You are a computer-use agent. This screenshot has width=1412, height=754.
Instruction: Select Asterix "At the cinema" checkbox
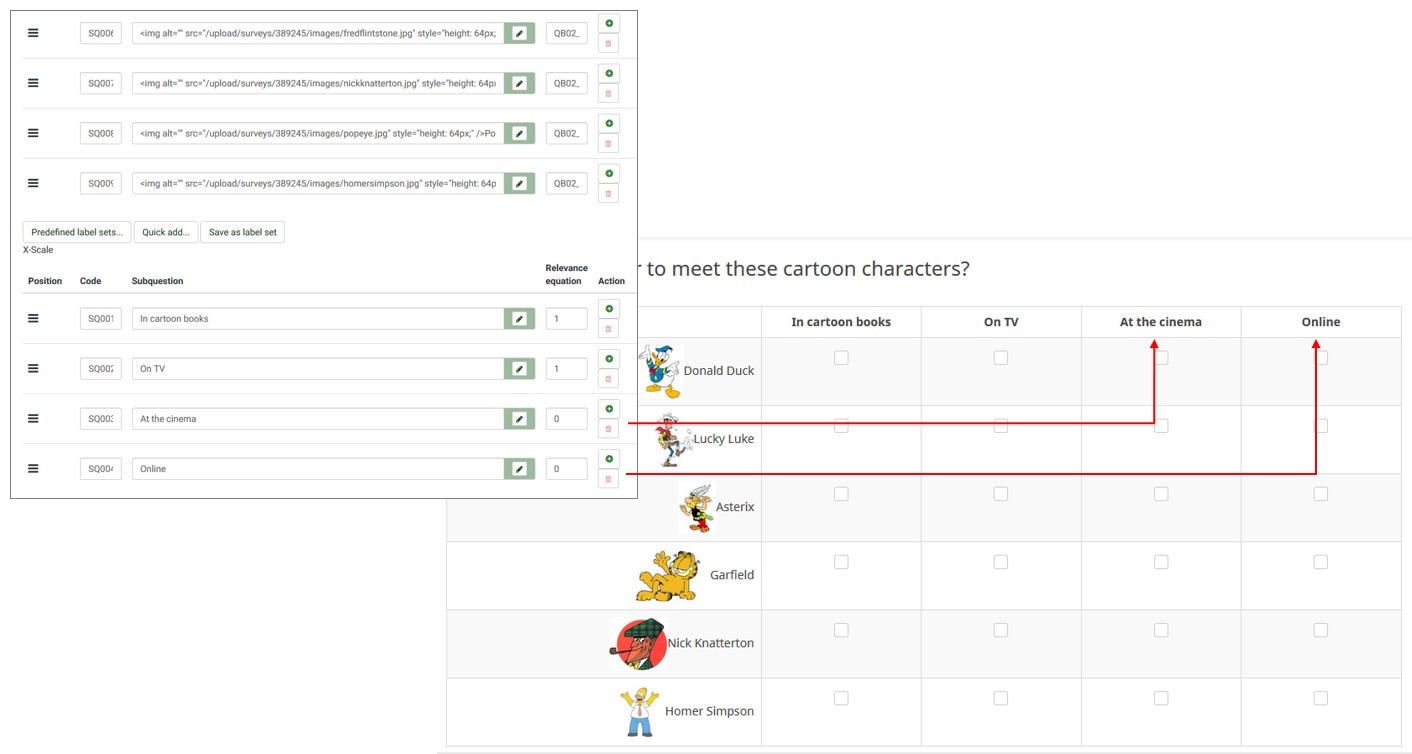click(x=1161, y=494)
